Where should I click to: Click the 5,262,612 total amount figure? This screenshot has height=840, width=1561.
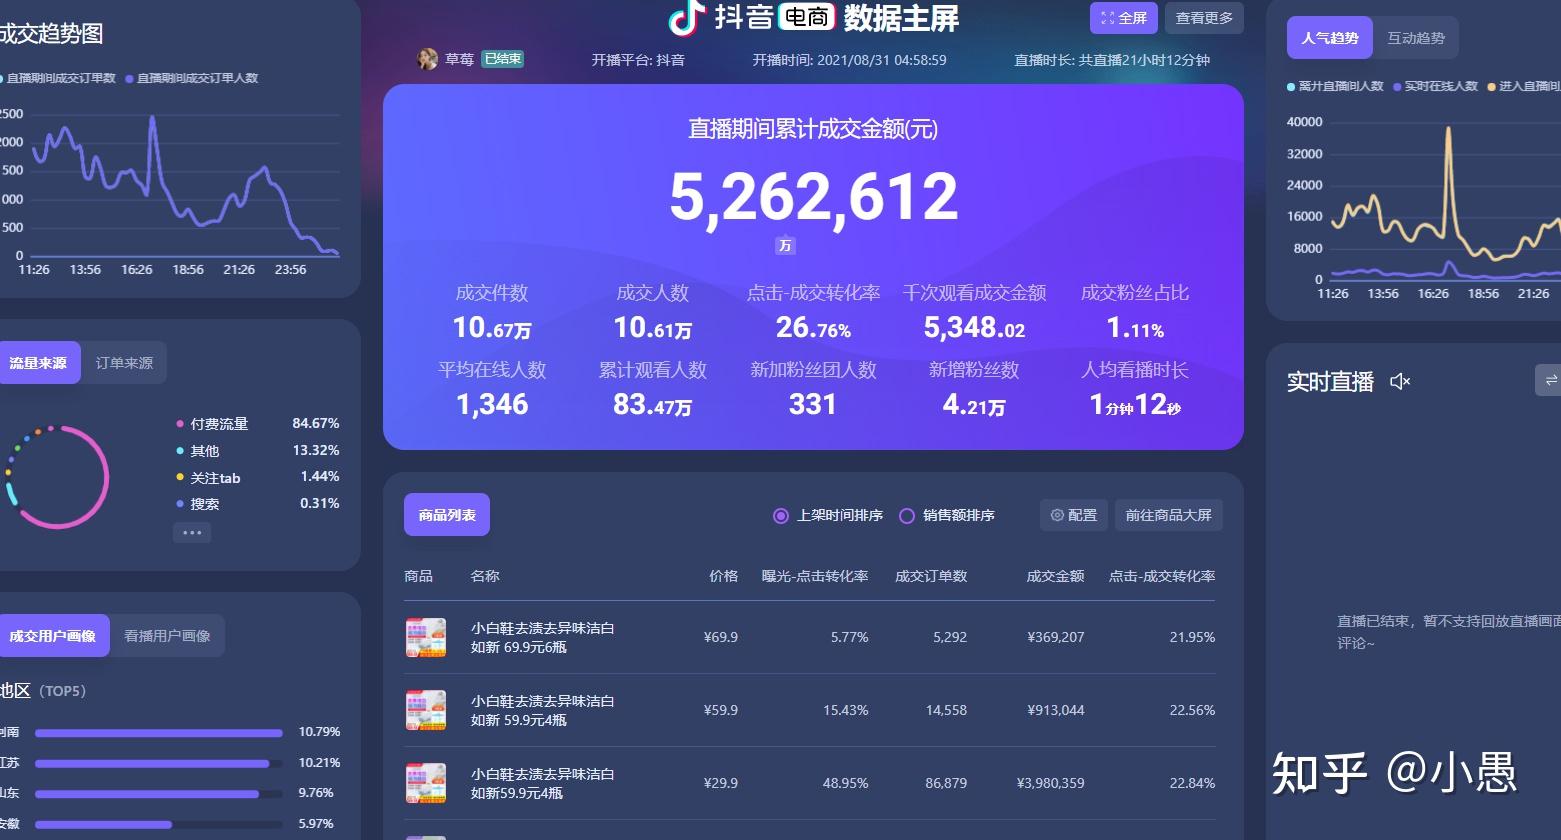pyautogui.click(x=813, y=197)
